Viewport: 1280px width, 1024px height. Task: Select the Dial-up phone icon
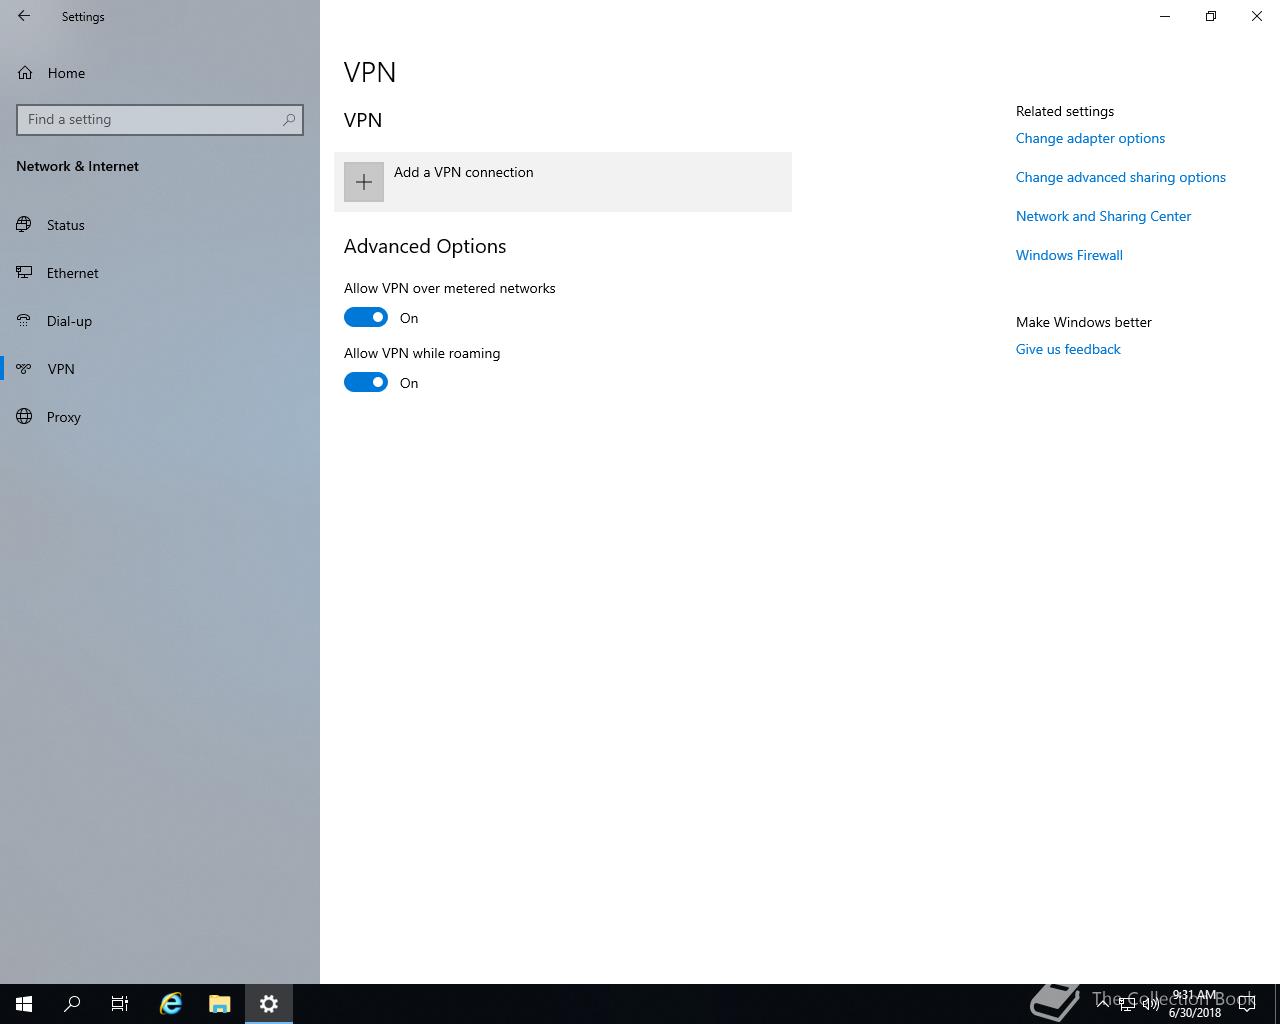[24, 321]
